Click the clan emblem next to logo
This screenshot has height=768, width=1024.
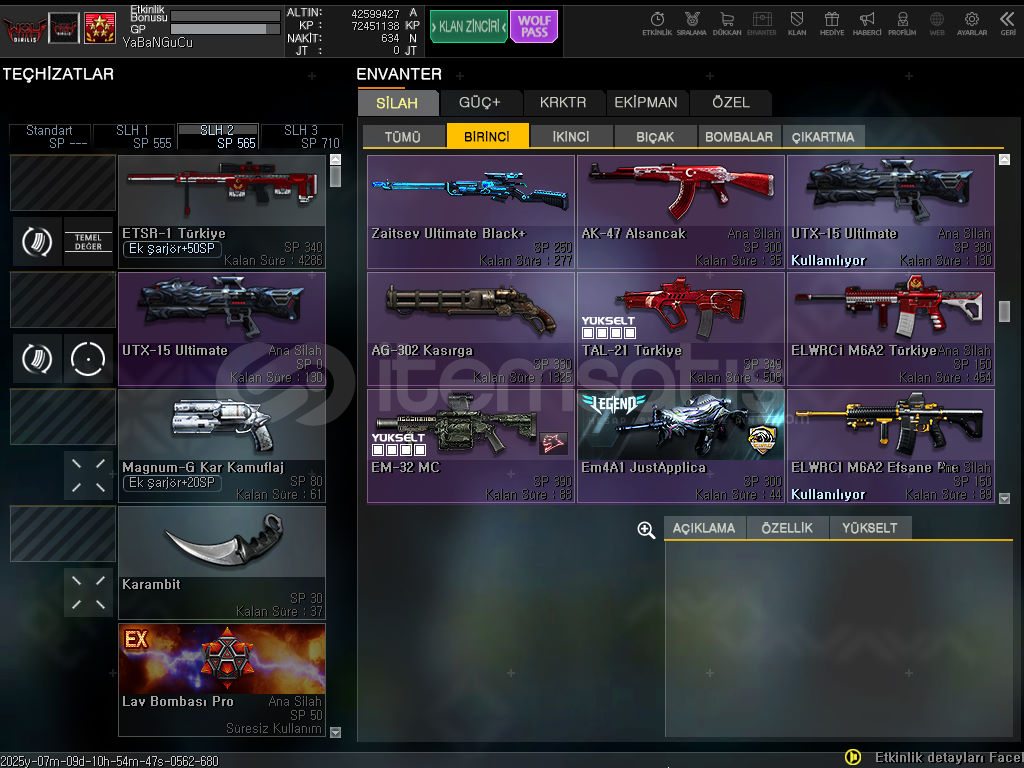click(x=64, y=27)
